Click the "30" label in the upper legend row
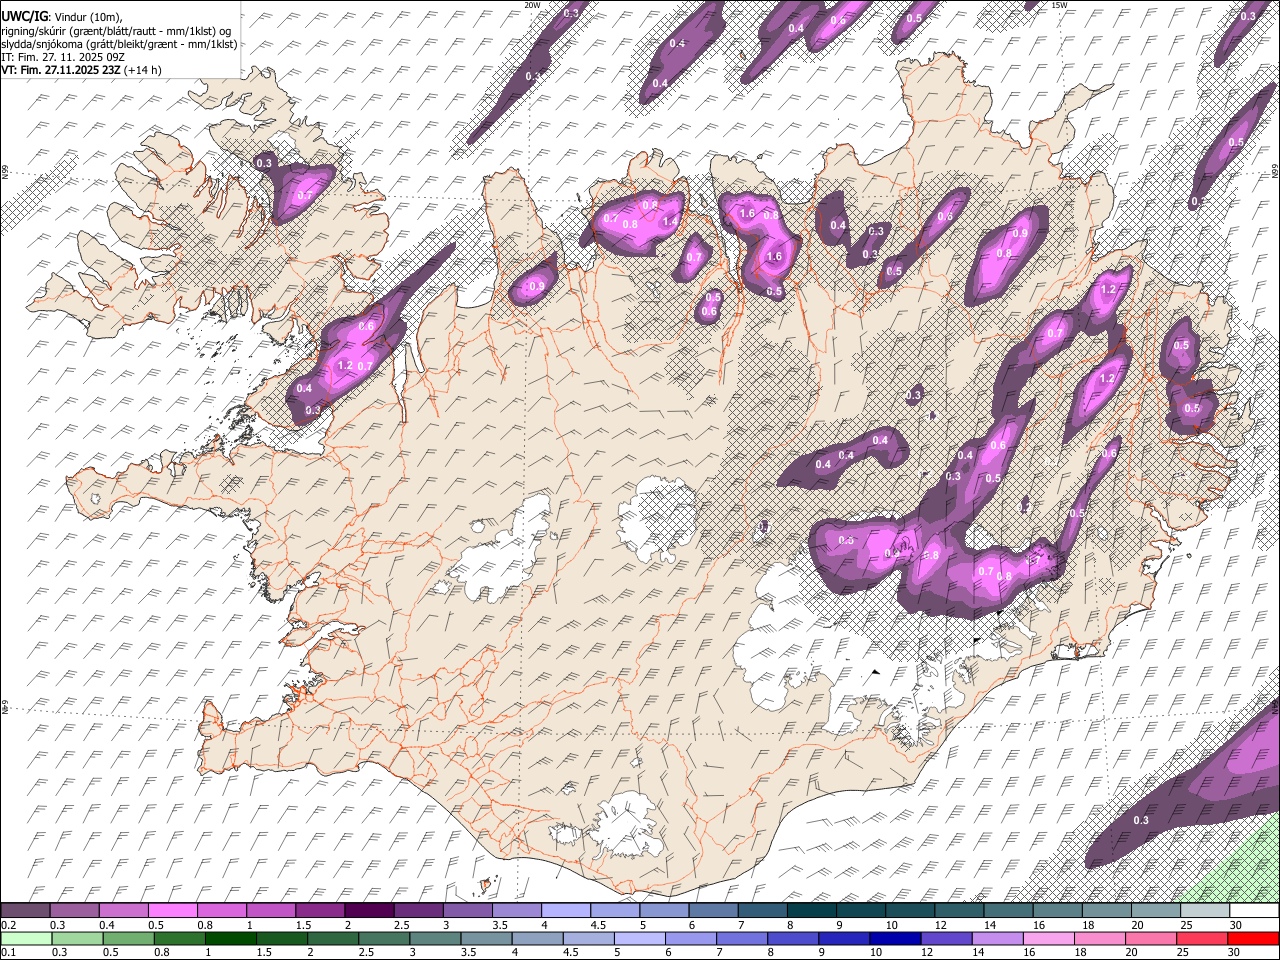This screenshot has height=960, width=1280. coord(1234,925)
